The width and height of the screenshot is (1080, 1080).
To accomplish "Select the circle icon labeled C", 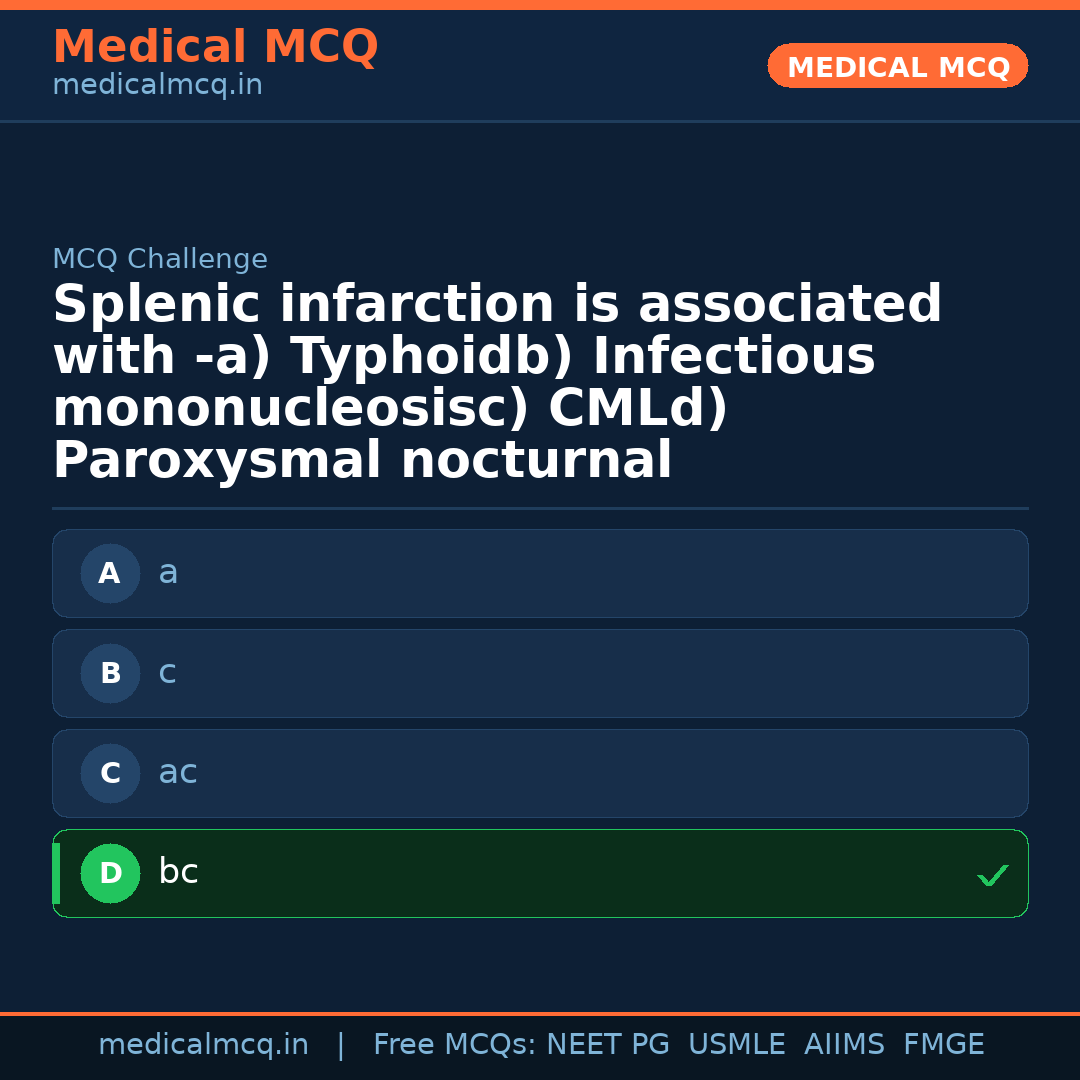I will tap(110, 774).
